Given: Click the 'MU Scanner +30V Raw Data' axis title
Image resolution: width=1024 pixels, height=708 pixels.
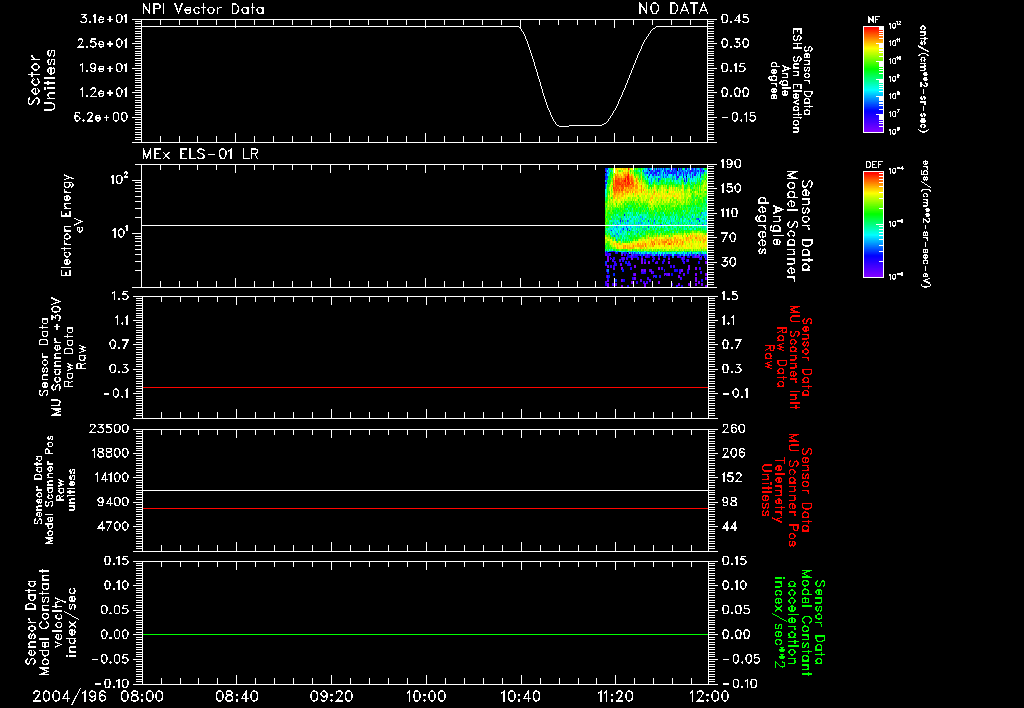Looking at the screenshot, I should (x=62, y=357).
